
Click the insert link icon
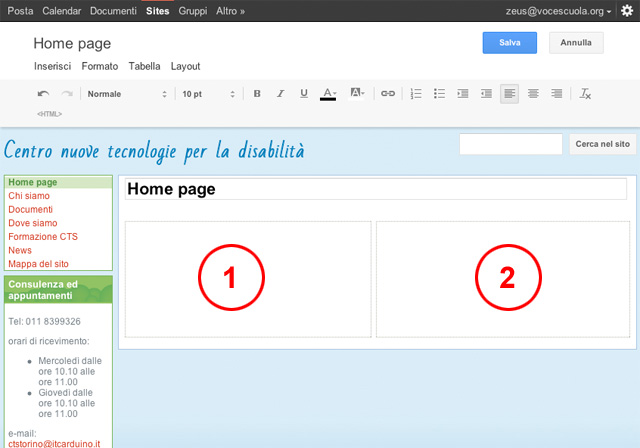pyautogui.click(x=388, y=94)
